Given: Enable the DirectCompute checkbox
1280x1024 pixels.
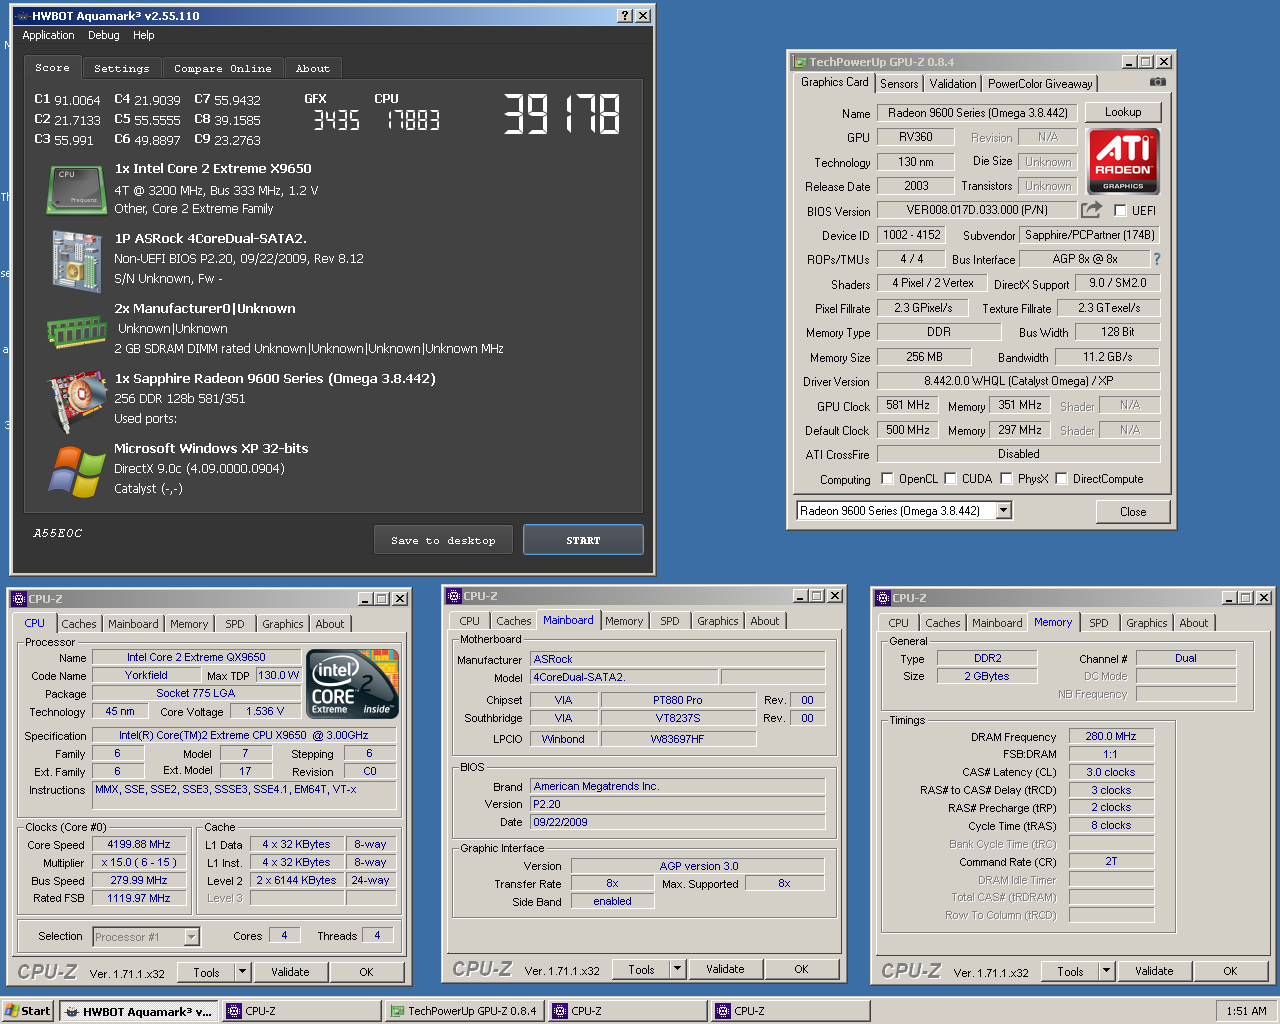Looking at the screenshot, I should pos(1061,479).
